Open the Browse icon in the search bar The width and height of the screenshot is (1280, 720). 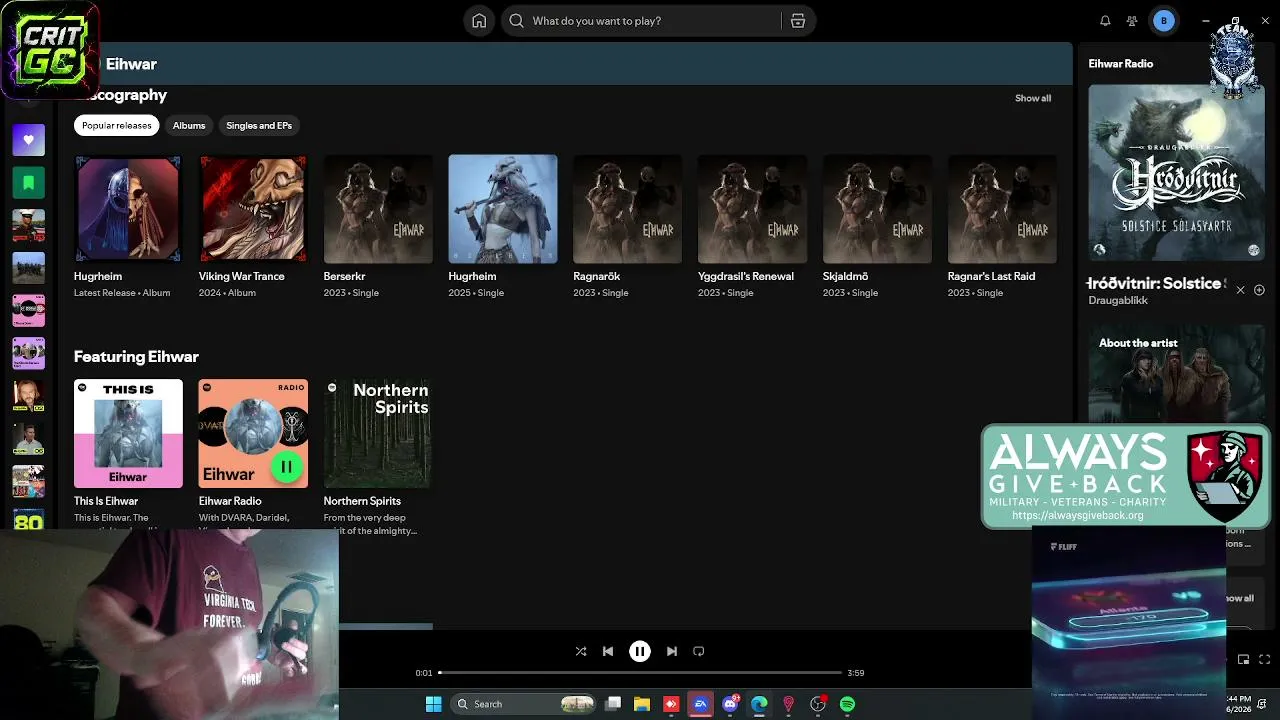click(x=798, y=21)
